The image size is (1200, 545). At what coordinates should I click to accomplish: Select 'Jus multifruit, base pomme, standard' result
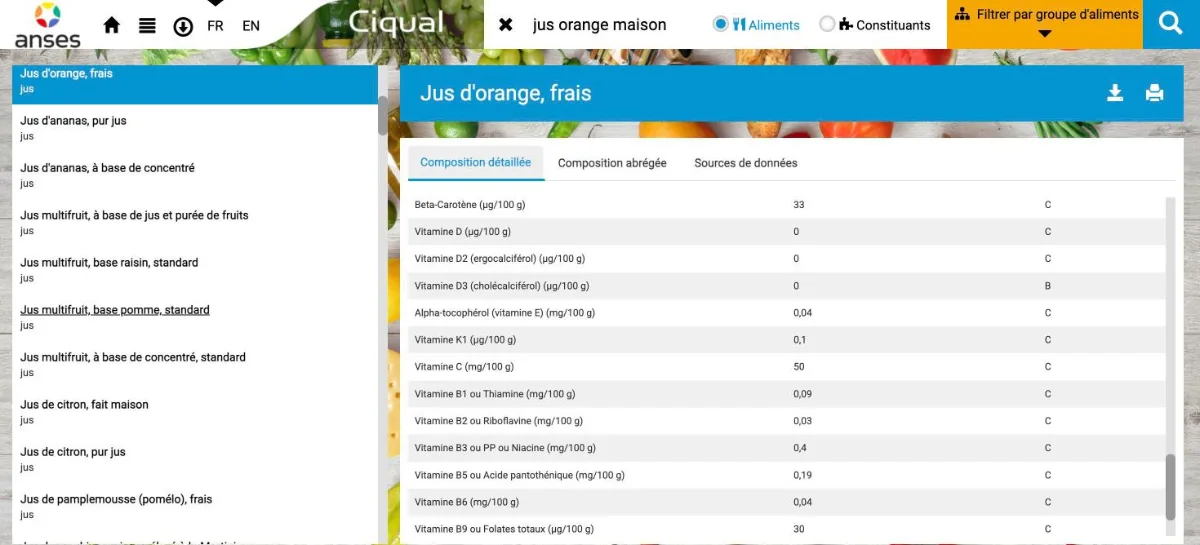(194, 317)
